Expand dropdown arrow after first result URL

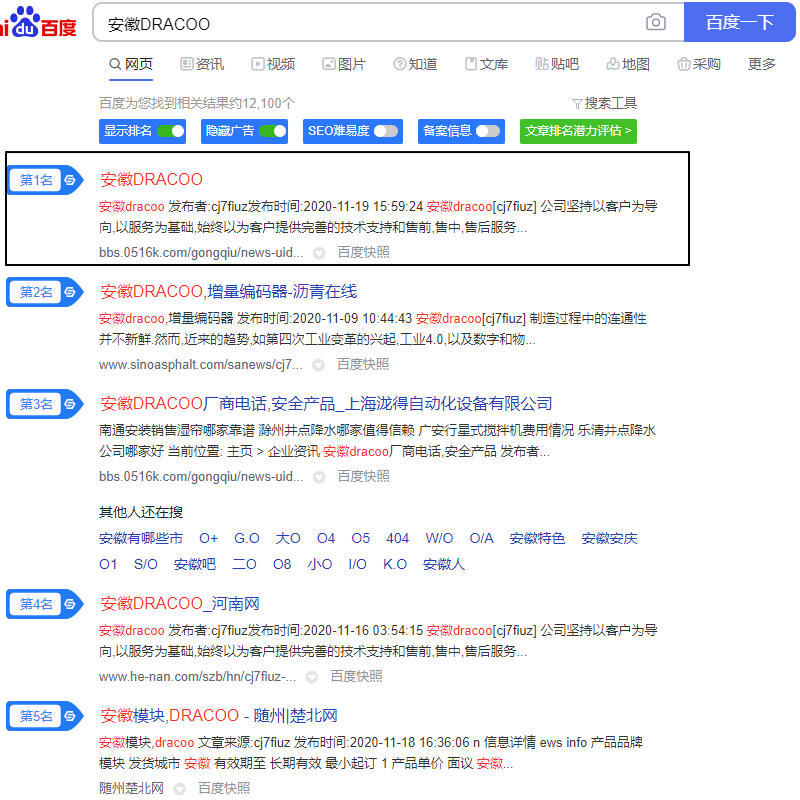(x=319, y=253)
